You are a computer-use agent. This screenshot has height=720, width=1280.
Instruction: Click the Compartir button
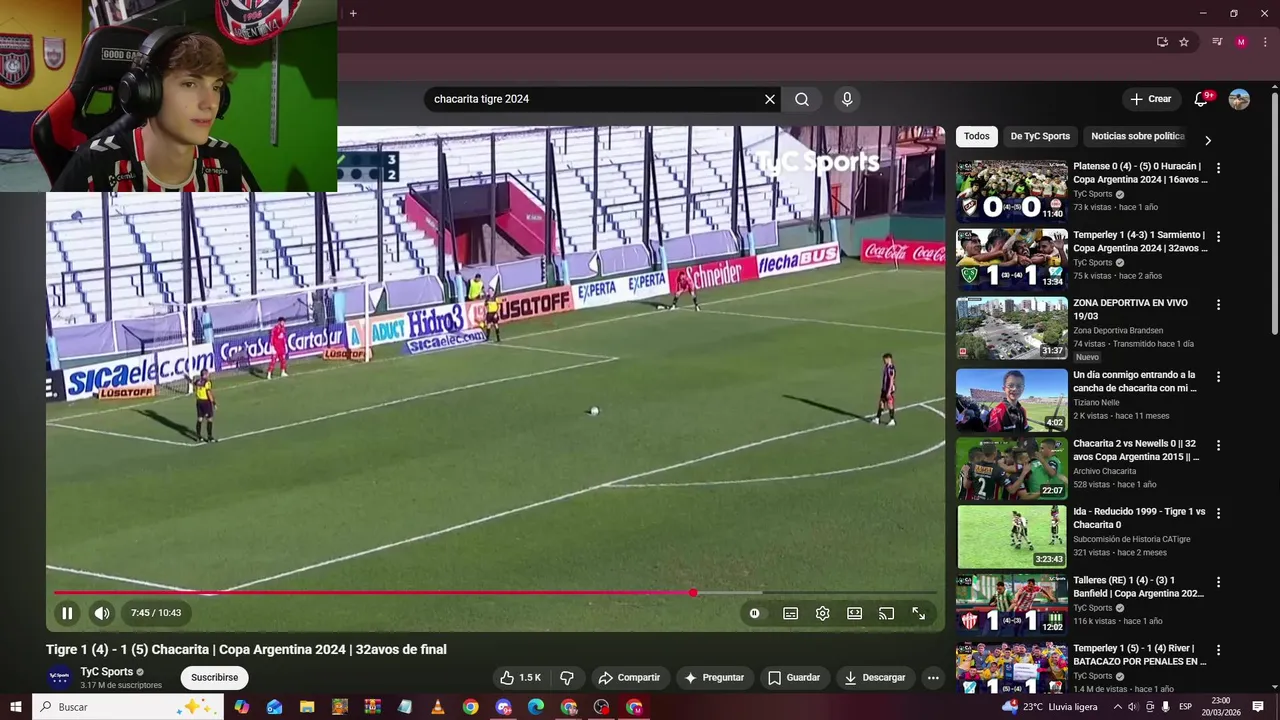pyautogui.click(x=629, y=678)
